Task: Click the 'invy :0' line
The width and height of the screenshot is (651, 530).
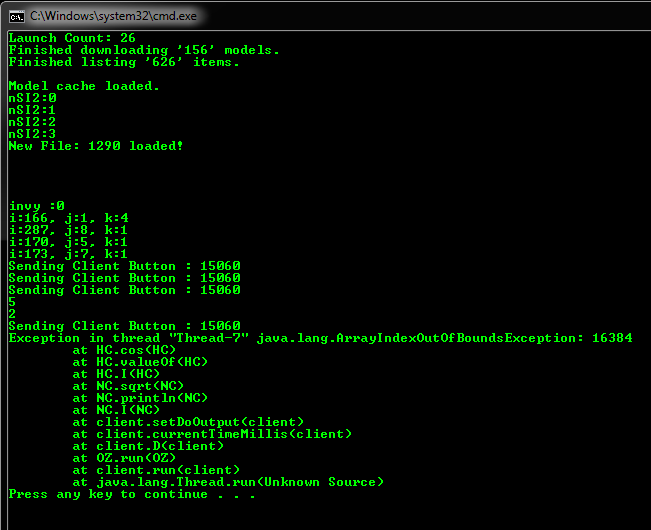Action: (37, 206)
